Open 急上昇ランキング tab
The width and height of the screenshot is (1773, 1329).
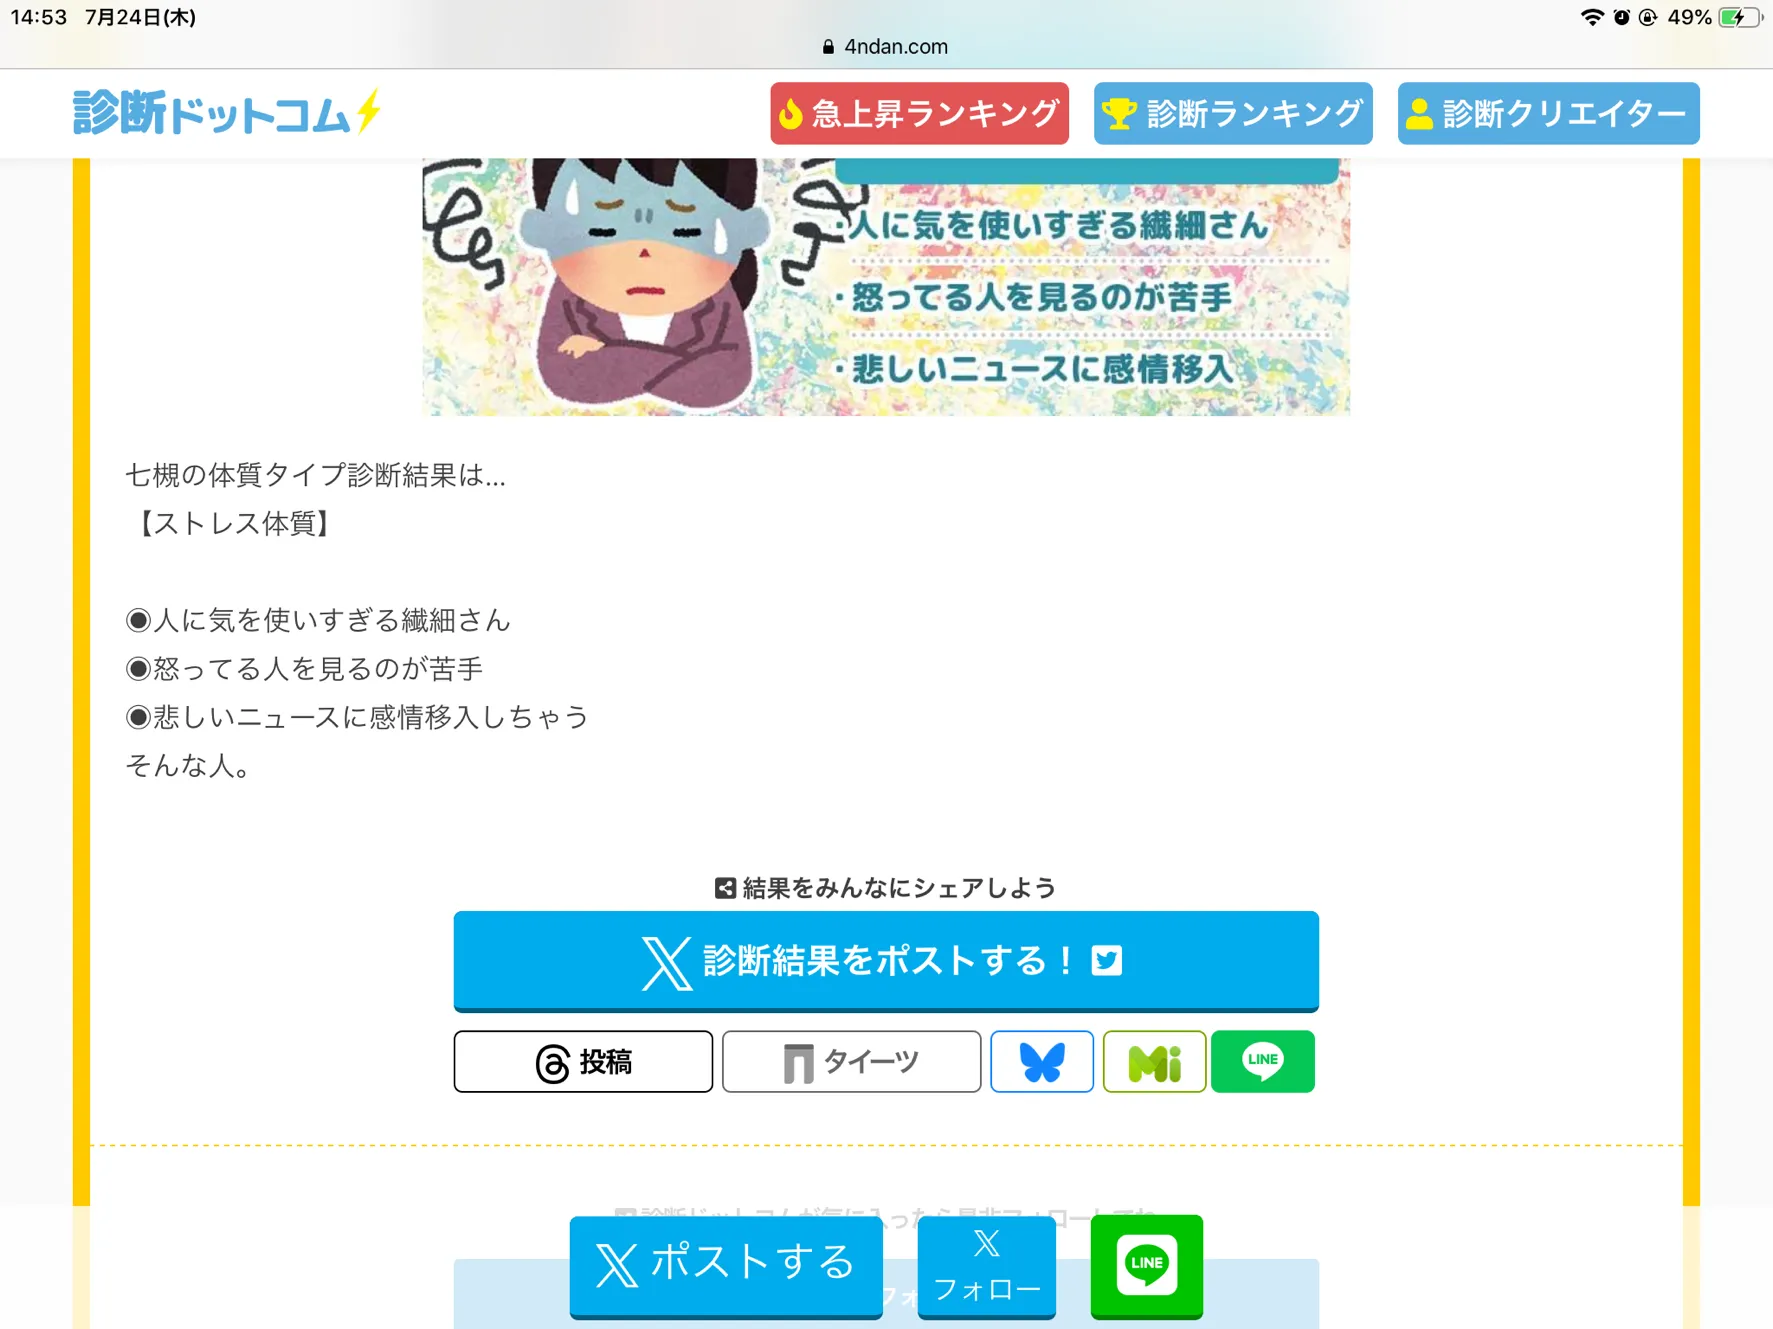919,114
